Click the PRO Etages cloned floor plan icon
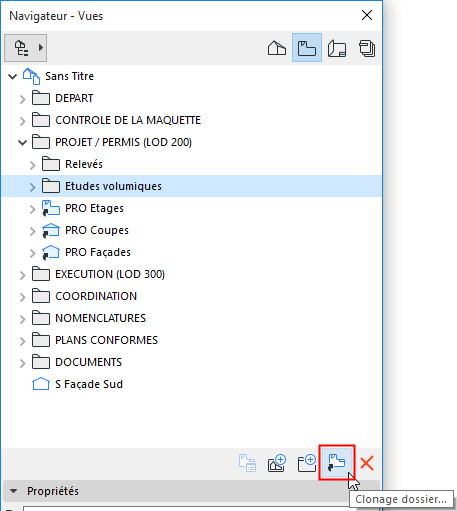Screen dimensions: 457x511 click(x=51, y=208)
